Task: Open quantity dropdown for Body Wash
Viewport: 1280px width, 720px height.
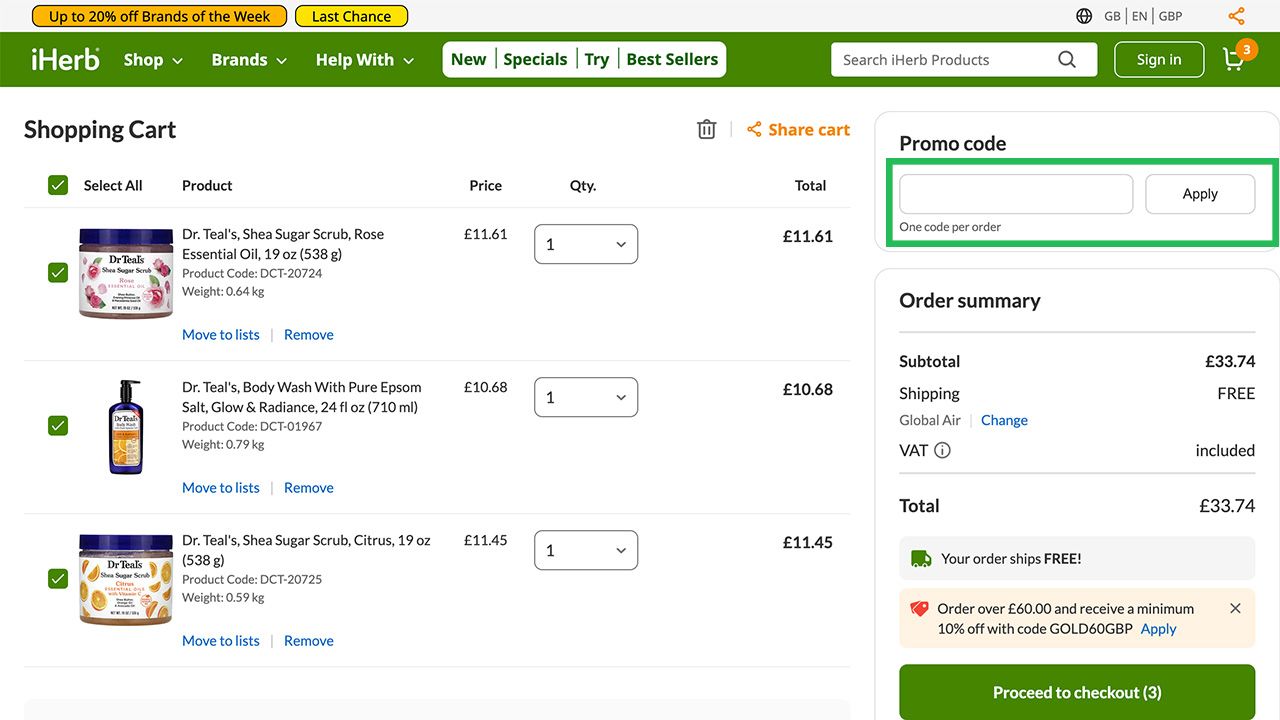Action: (x=586, y=397)
